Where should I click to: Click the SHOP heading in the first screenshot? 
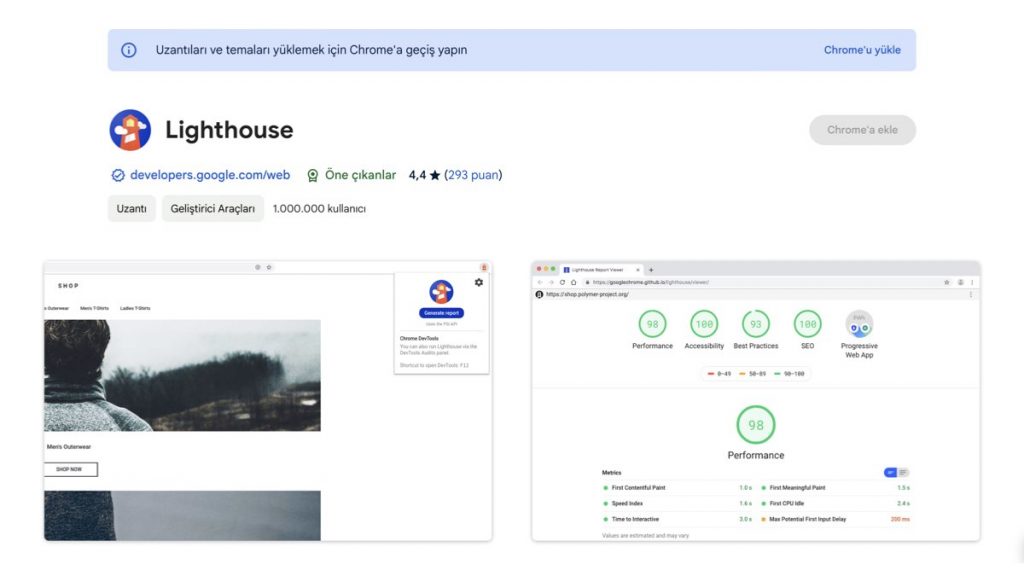68,285
